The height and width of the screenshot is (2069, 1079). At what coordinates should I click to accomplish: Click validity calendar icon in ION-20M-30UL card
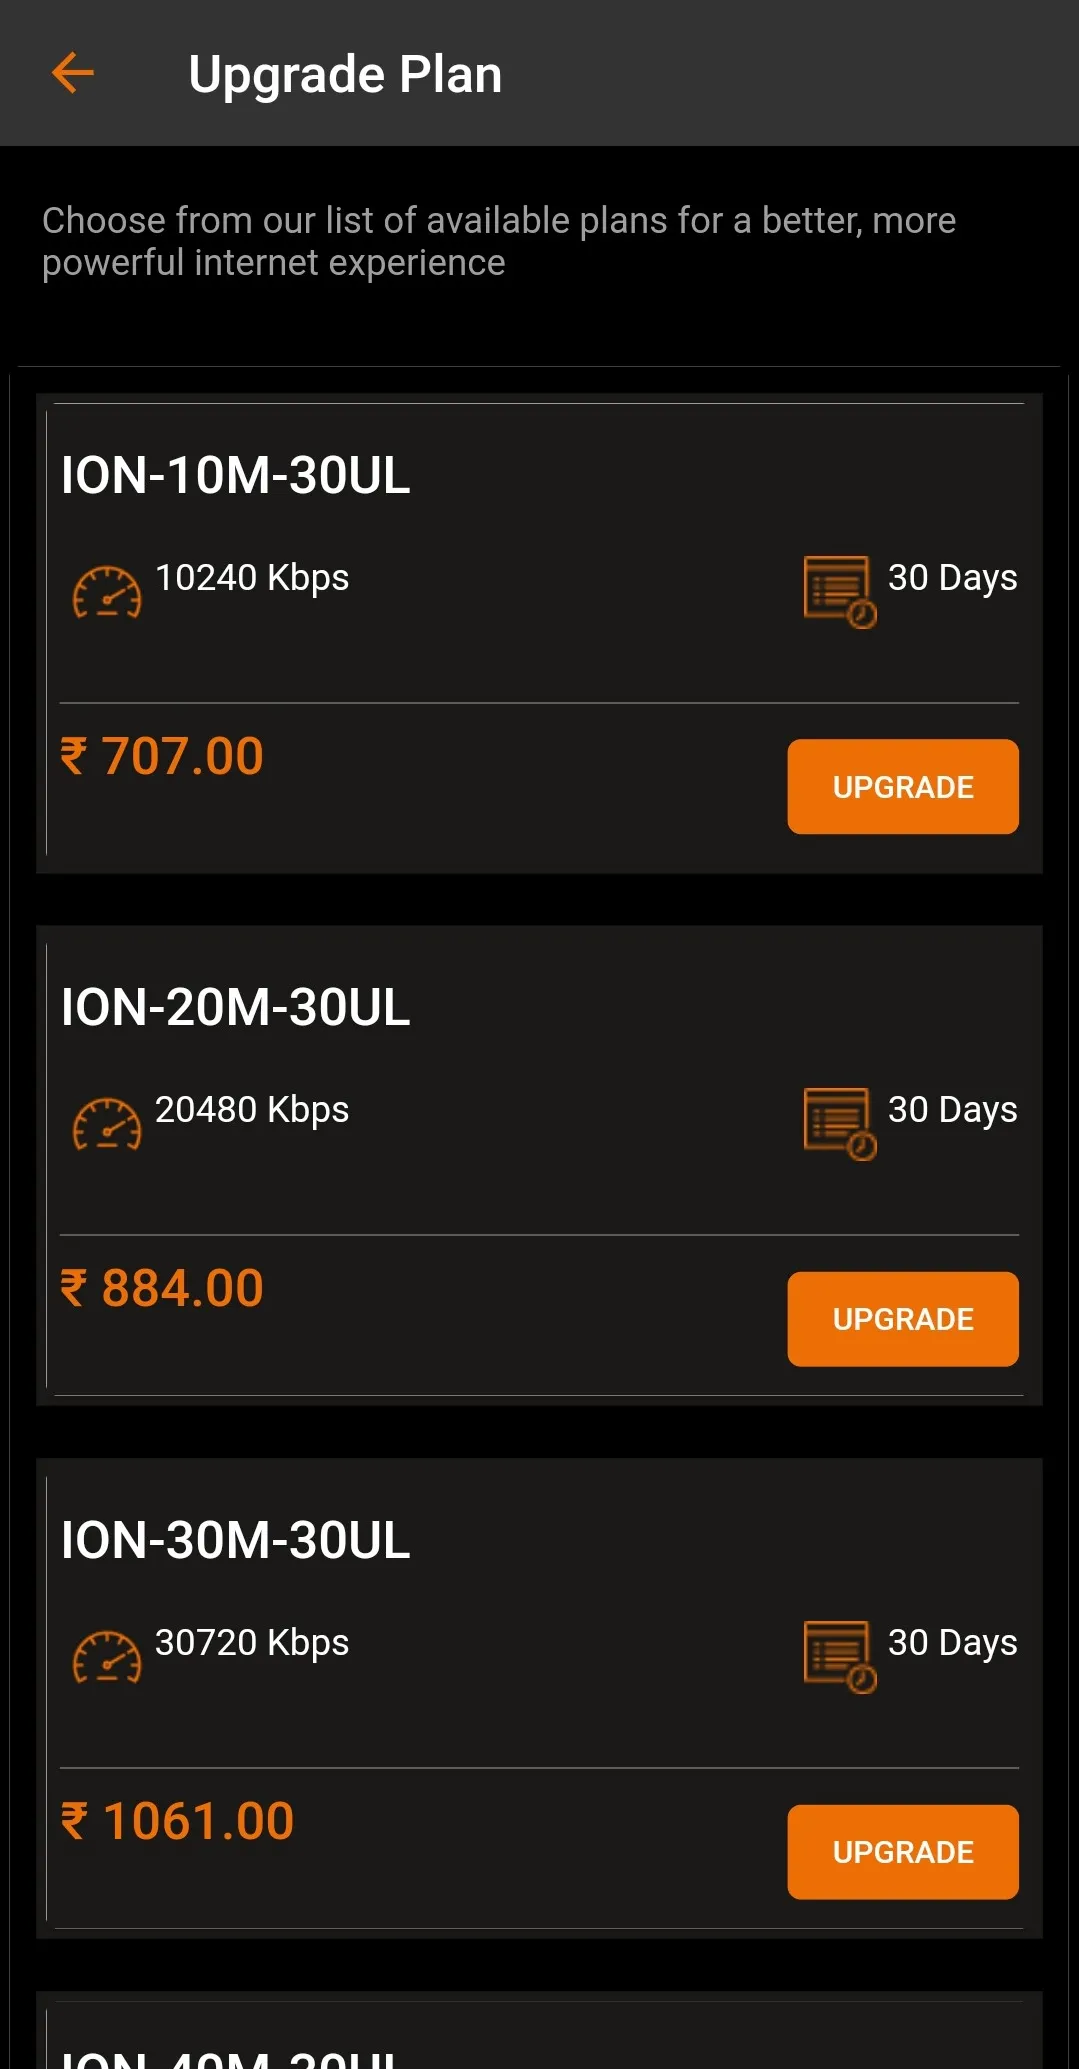(x=839, y=1124)
